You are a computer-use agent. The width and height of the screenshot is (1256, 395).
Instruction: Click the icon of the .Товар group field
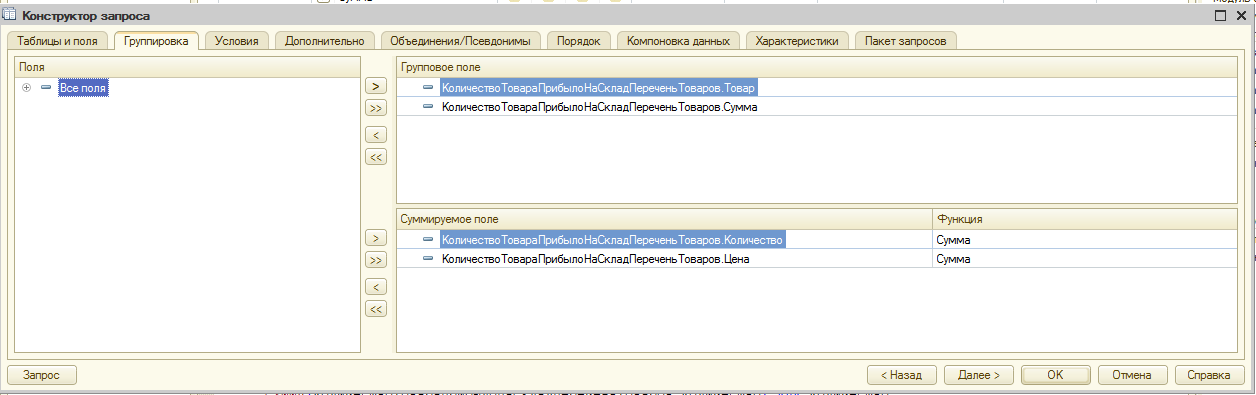pyautogui.click(x=428, y=88)
